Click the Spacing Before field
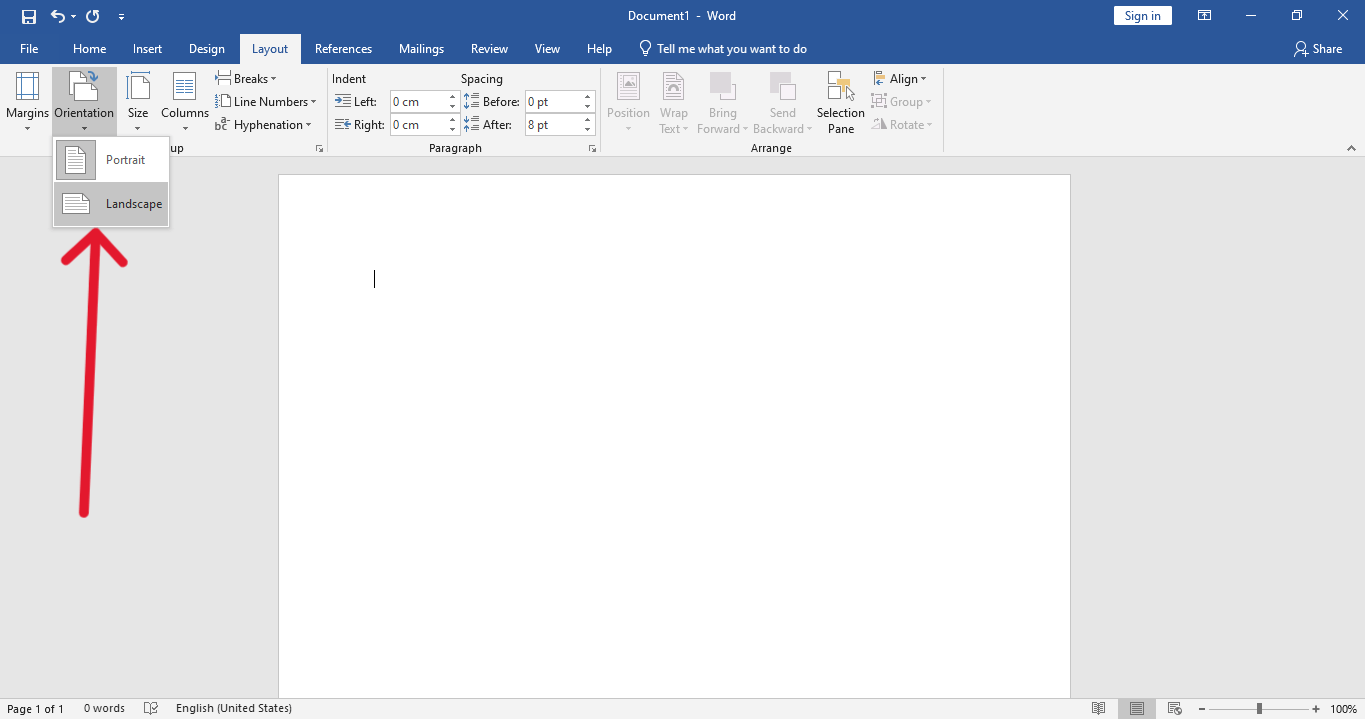The height and width of the screenshot is (719, 1365). point(553,101)
